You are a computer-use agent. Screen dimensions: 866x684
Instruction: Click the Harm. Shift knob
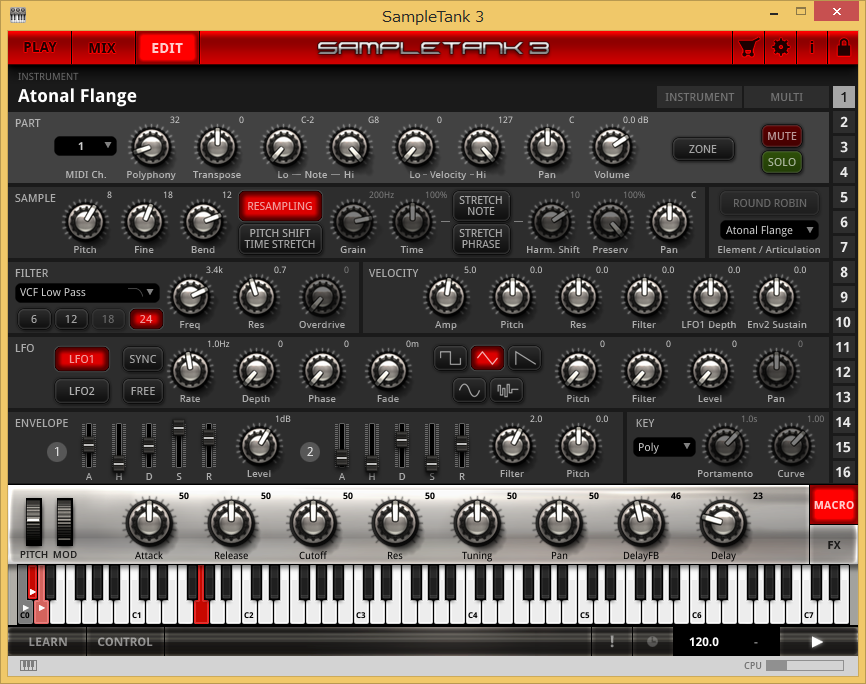(x=552, y=222)
